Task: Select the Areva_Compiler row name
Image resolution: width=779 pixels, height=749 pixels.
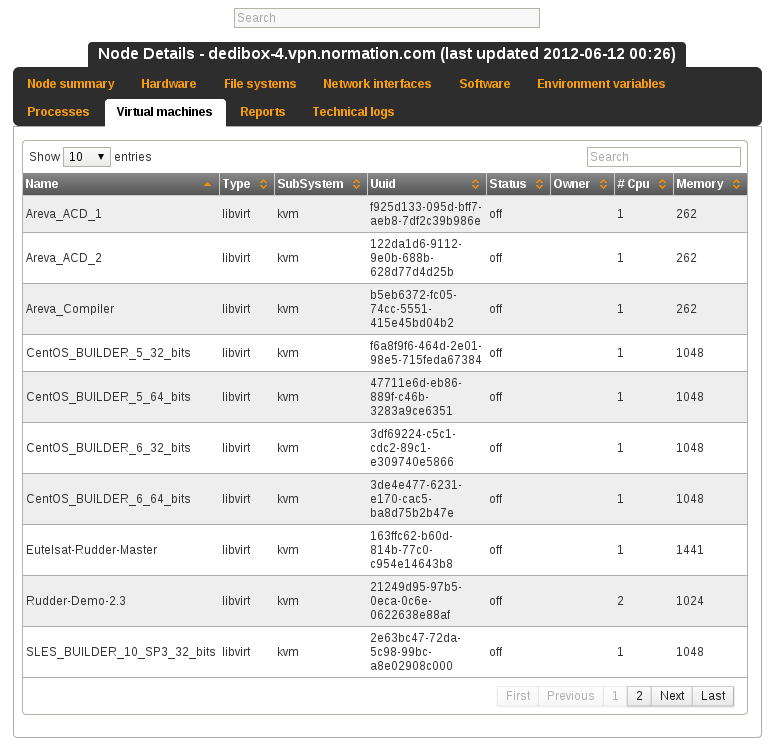Action: click(x=70, y=309)
